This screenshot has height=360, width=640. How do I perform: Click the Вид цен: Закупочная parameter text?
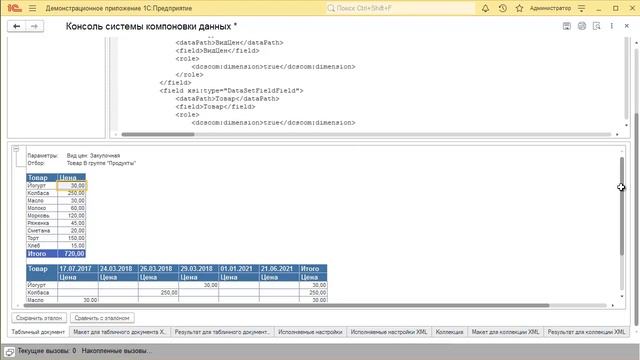pos(93,156)
